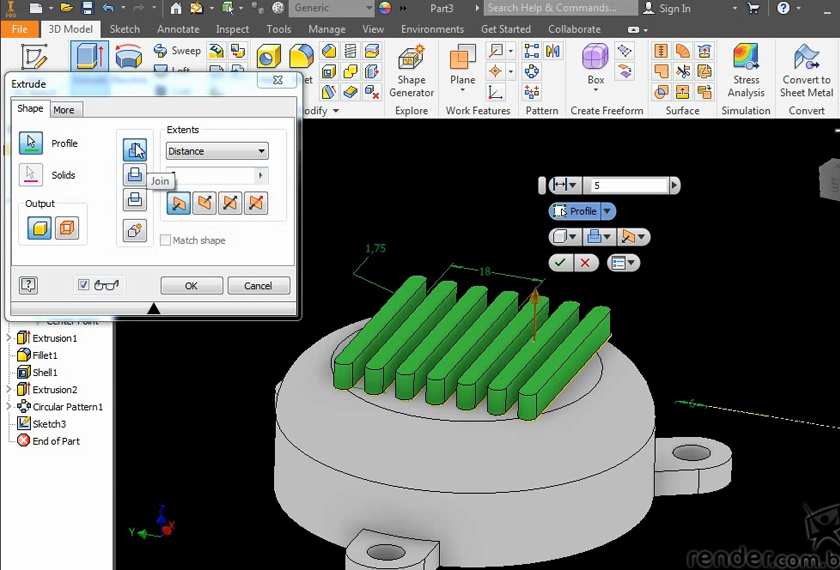Toggle the preview eyeglasses checkbox
840x570 pixels.
(84, 285)
